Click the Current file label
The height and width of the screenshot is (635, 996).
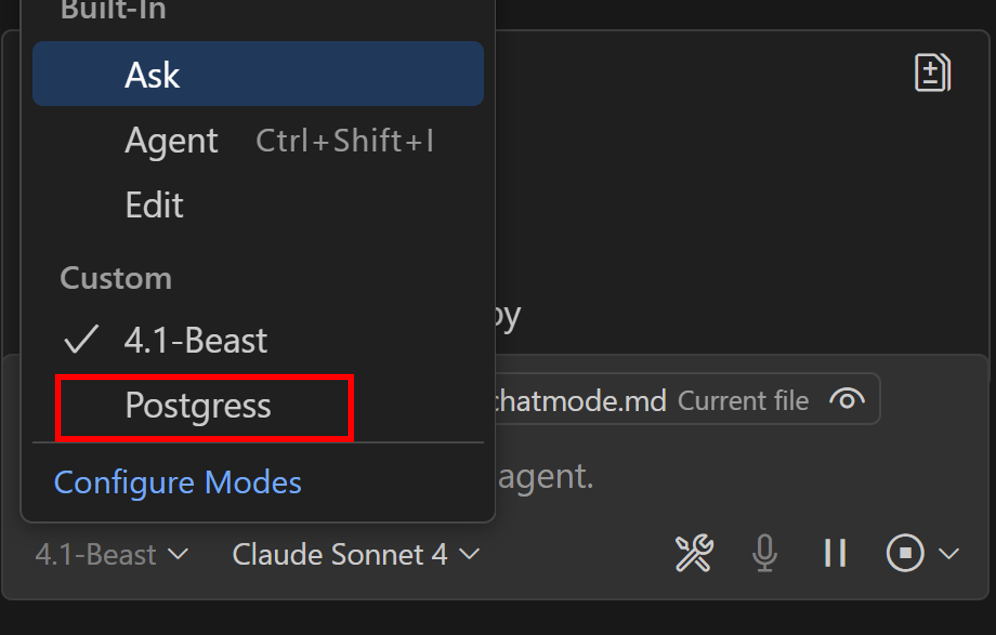tap(743, 401)
